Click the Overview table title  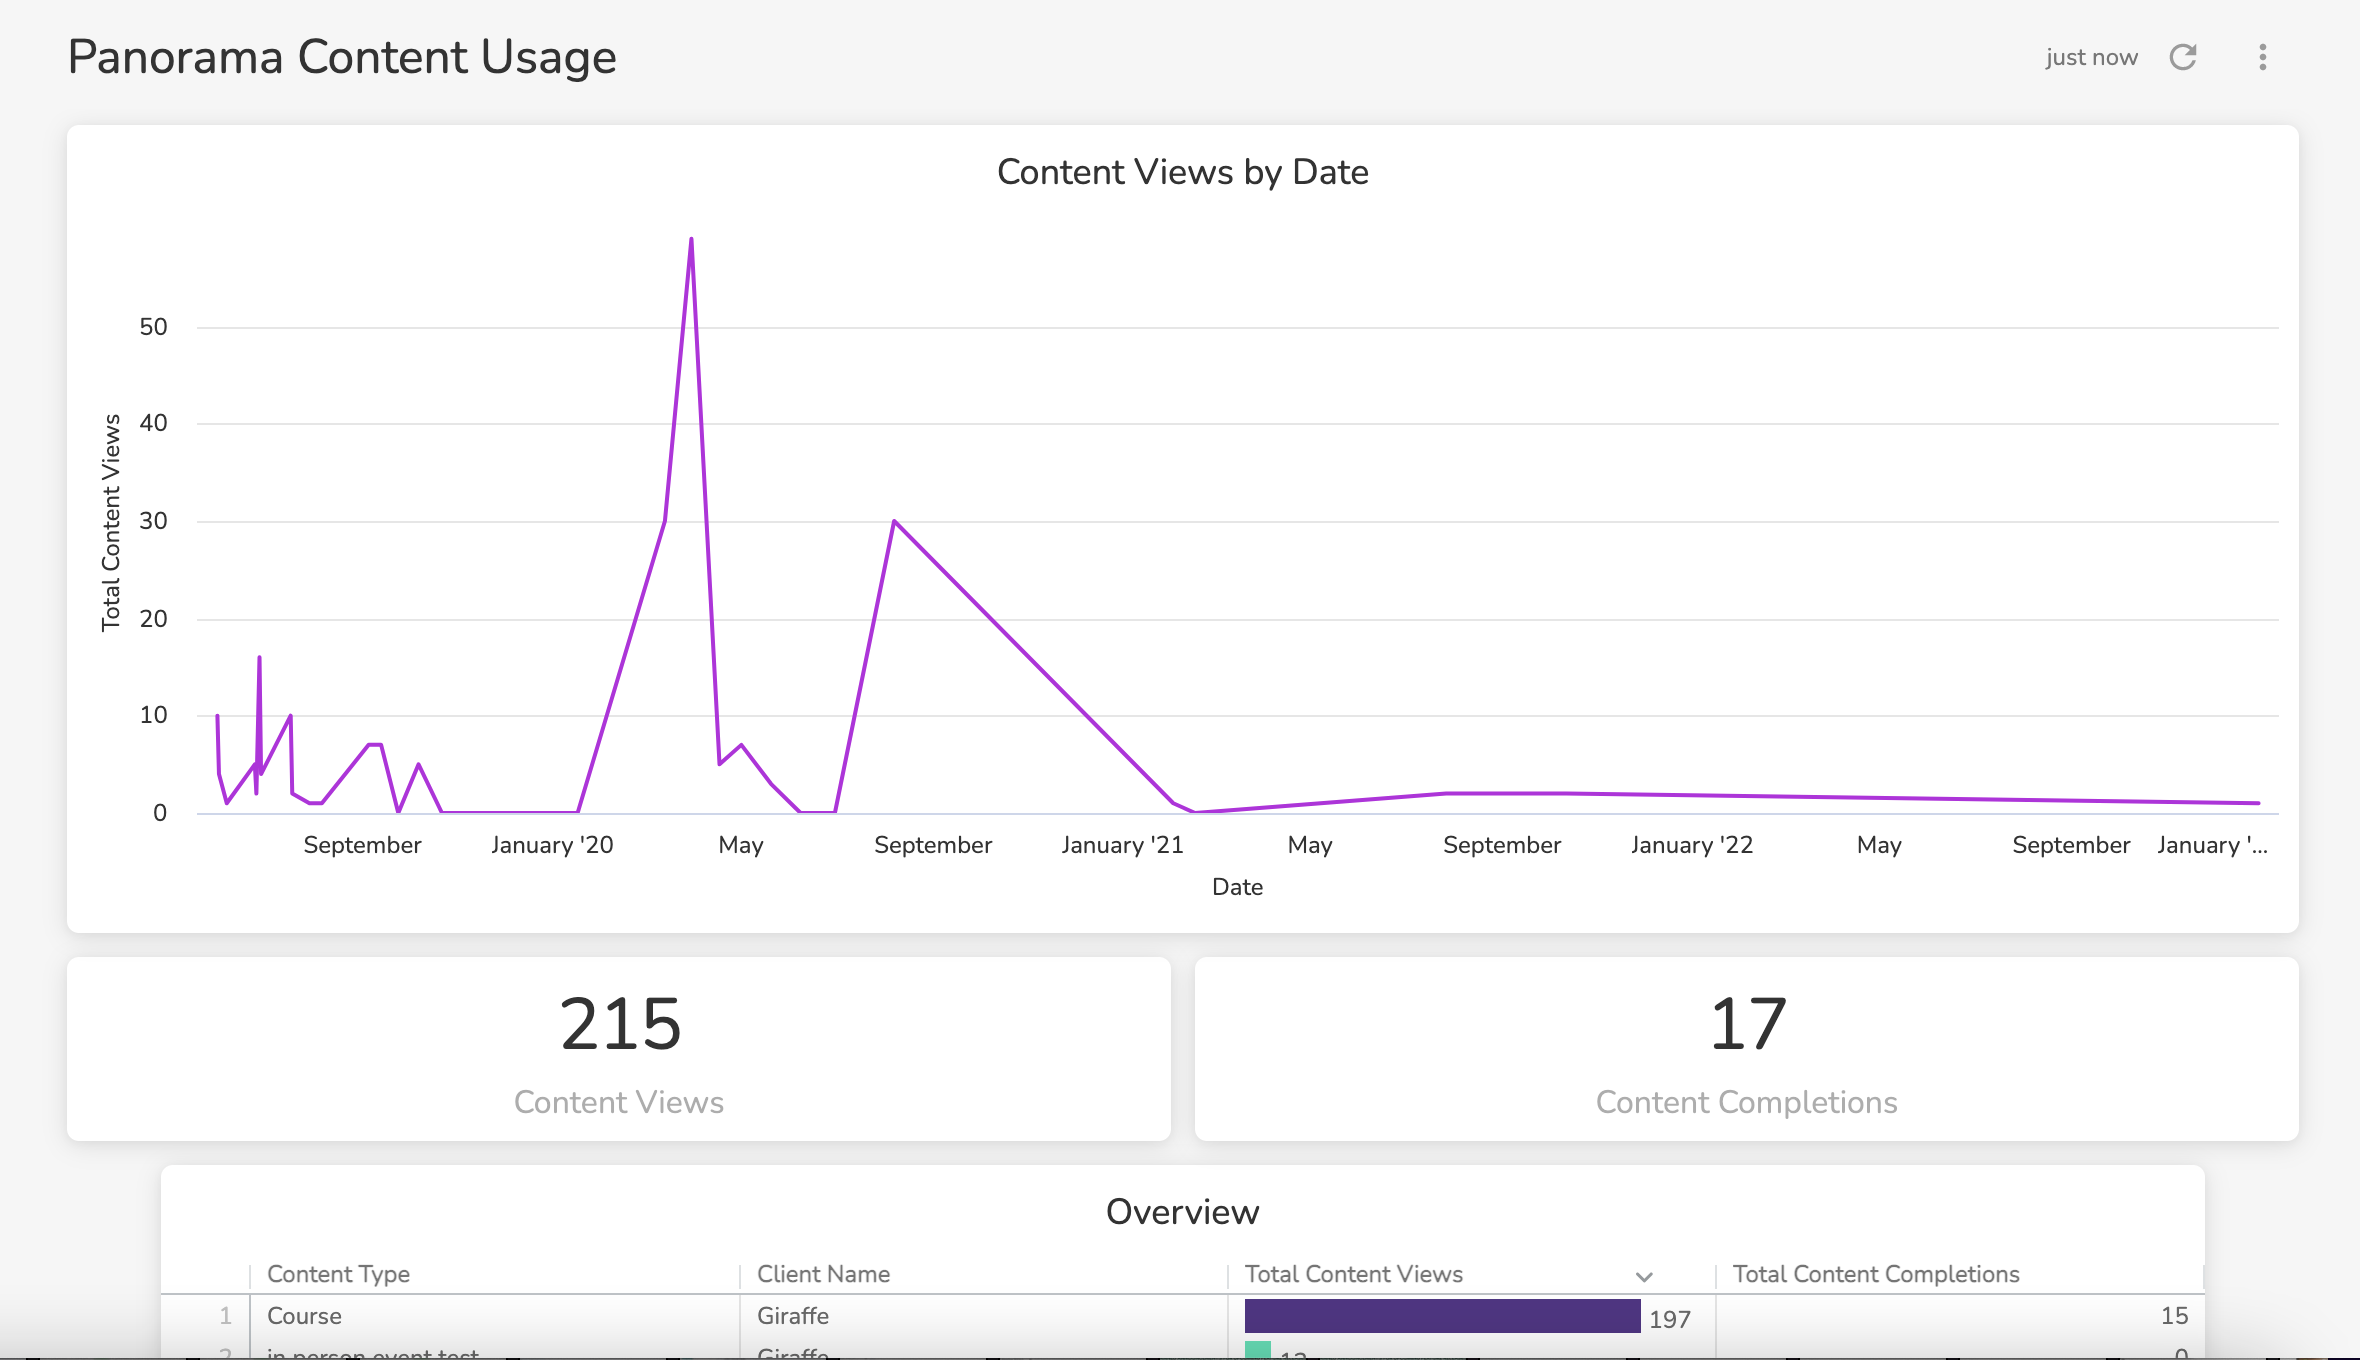pyautogui.click(x=1182, y=1212)
